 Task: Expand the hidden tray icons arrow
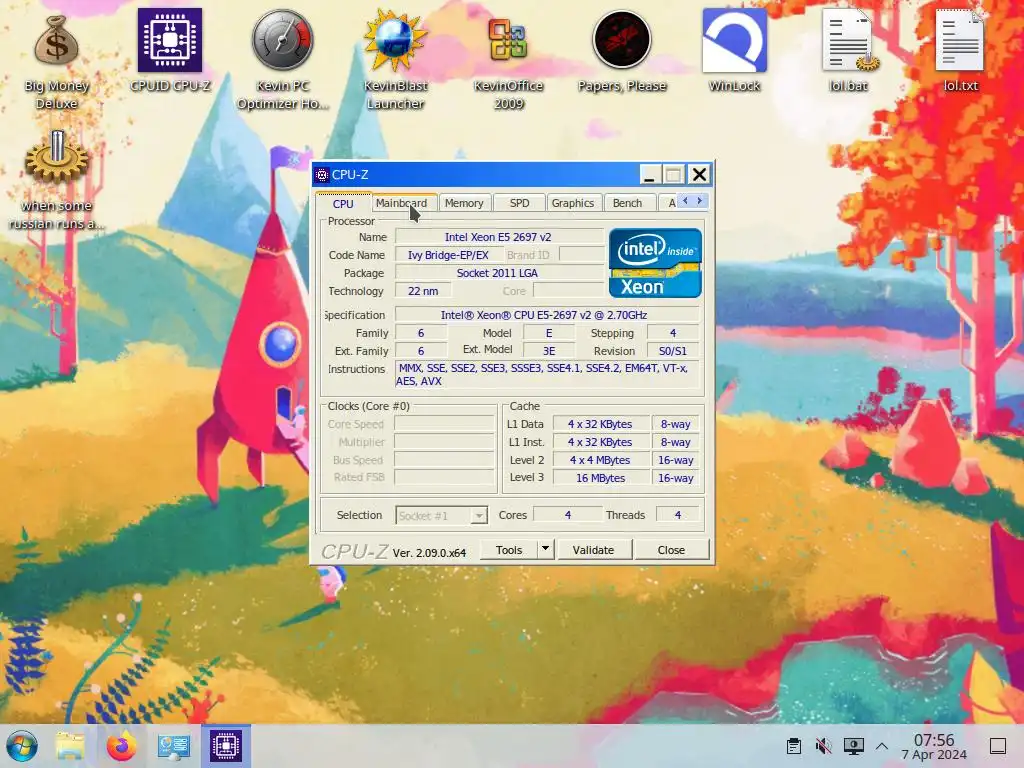pyautogui.click(x=882, y=746)
